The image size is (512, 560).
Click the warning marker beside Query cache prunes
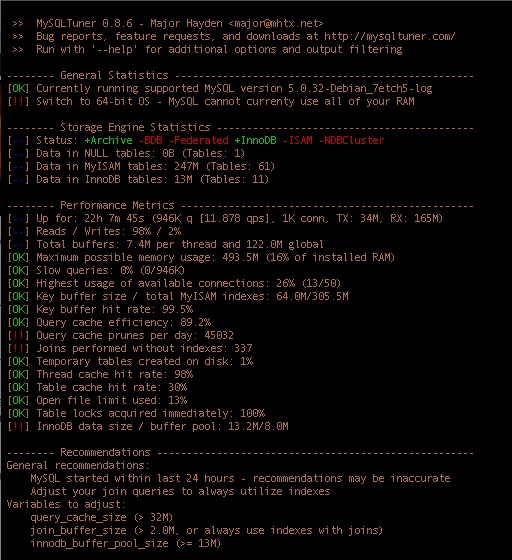[18, 335]
